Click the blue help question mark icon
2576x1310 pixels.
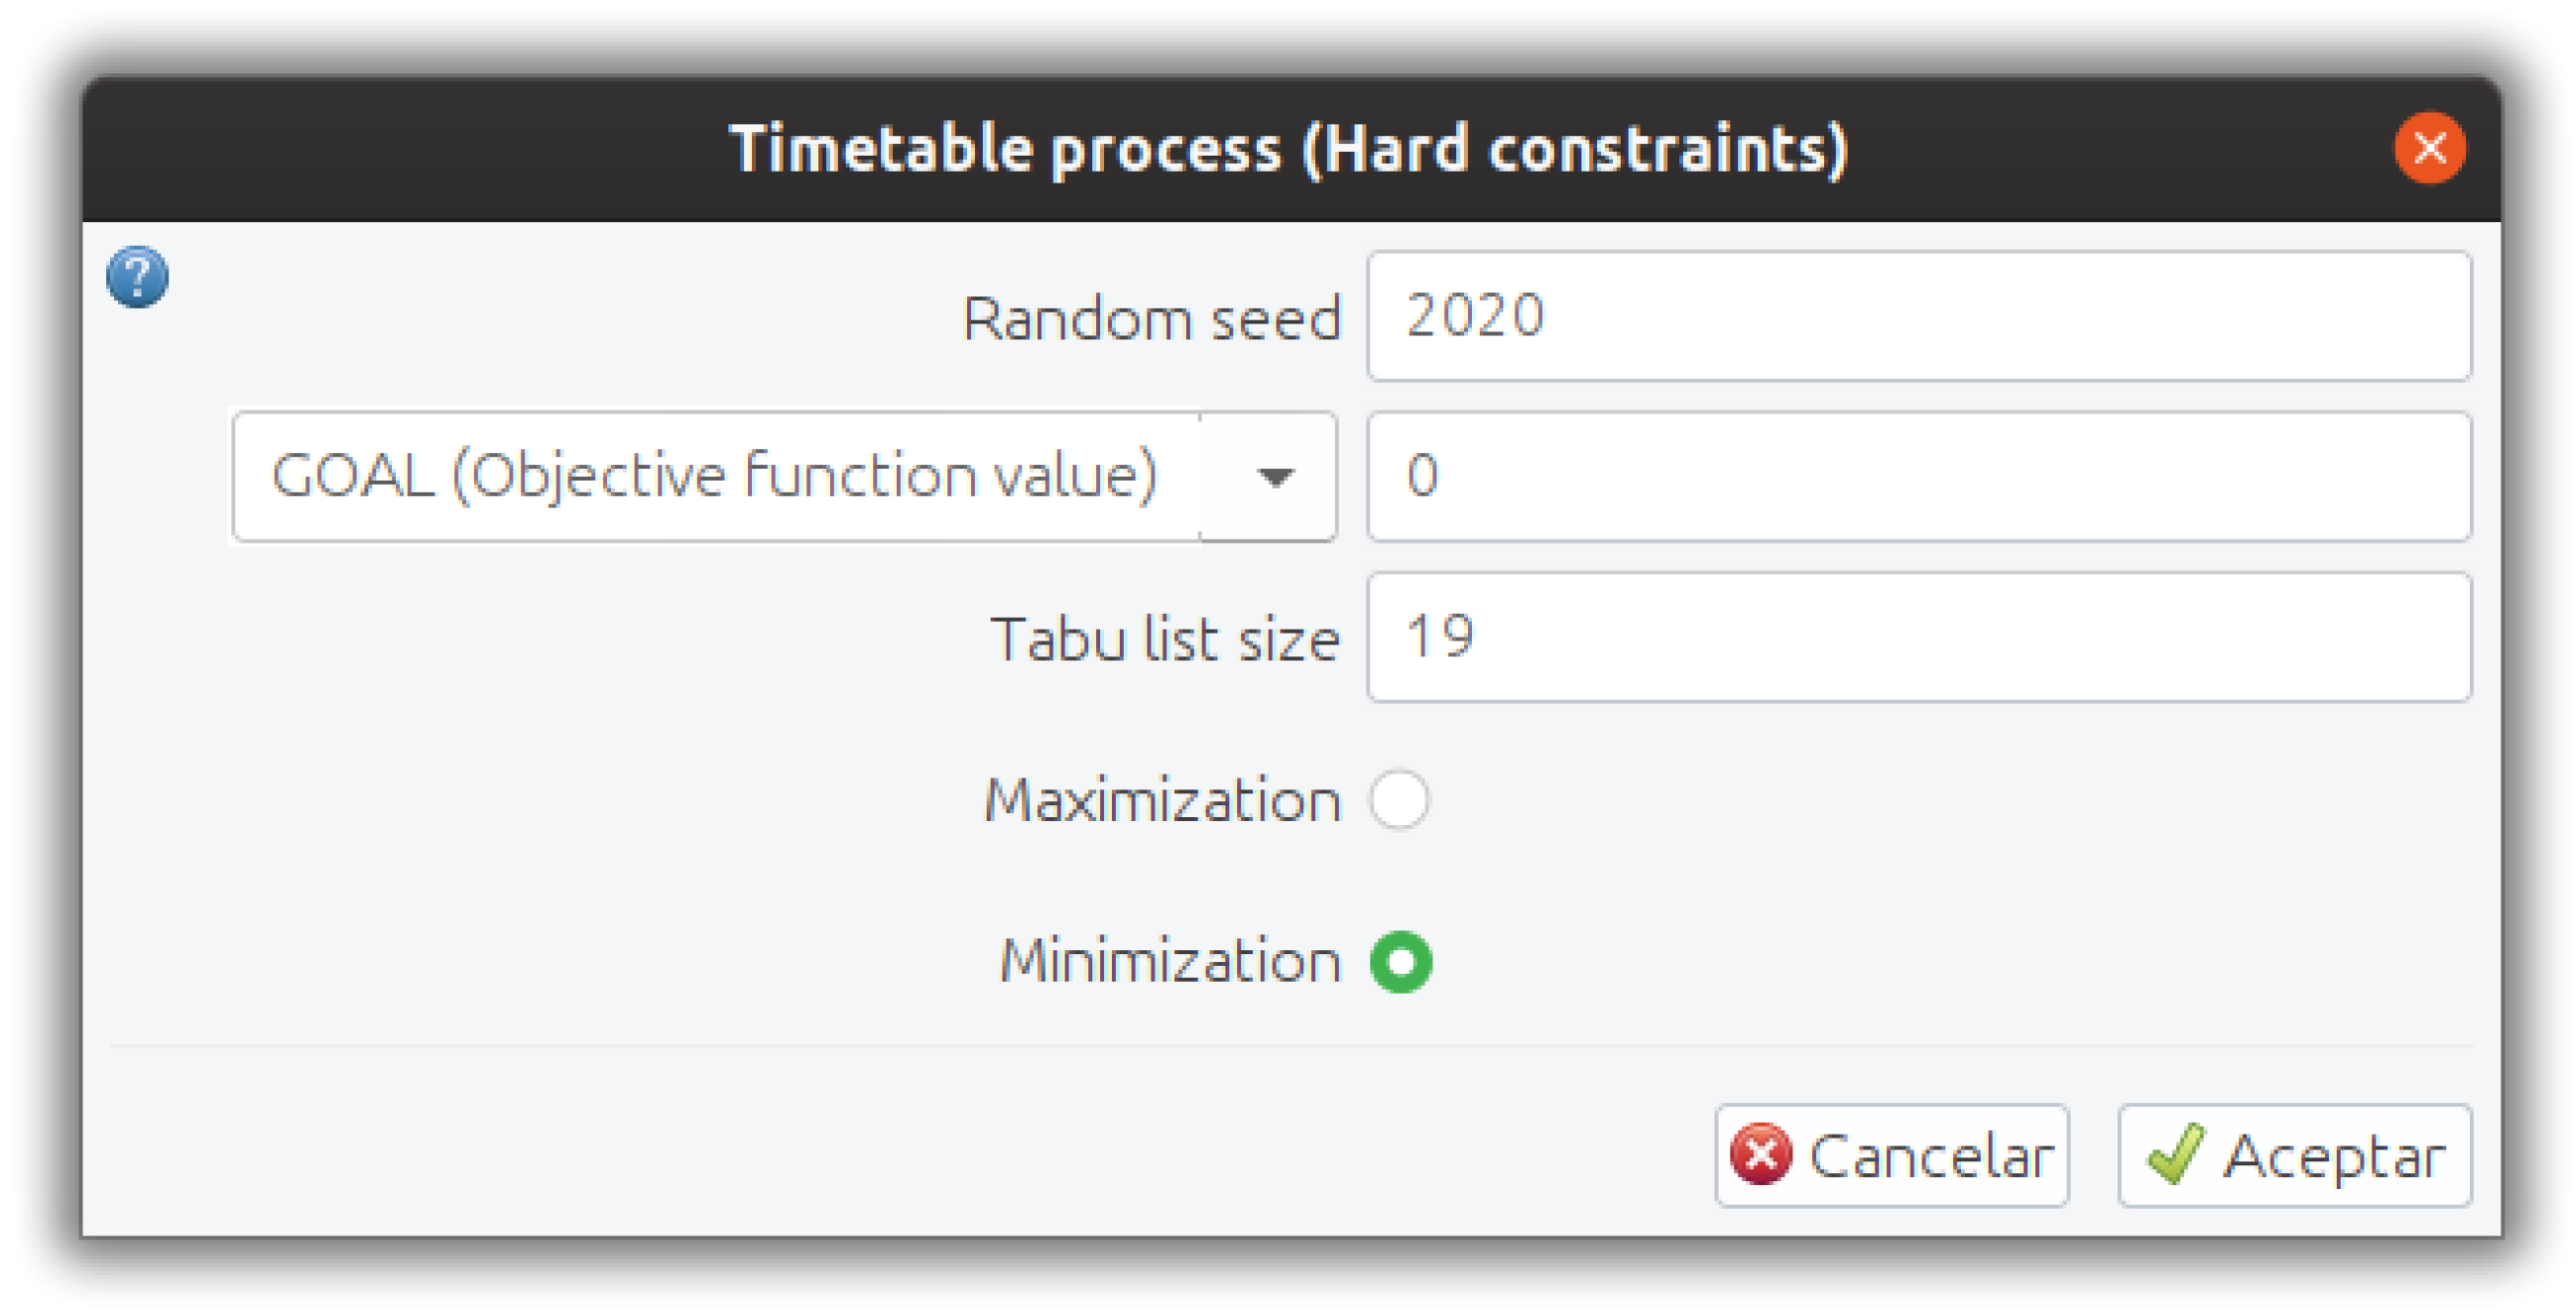(x=138, y=277)
